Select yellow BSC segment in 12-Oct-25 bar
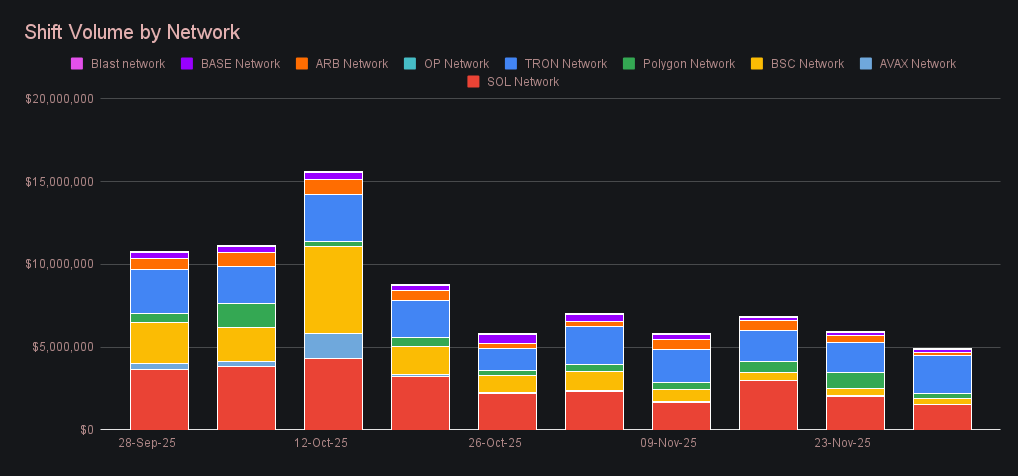 [333, 289]
